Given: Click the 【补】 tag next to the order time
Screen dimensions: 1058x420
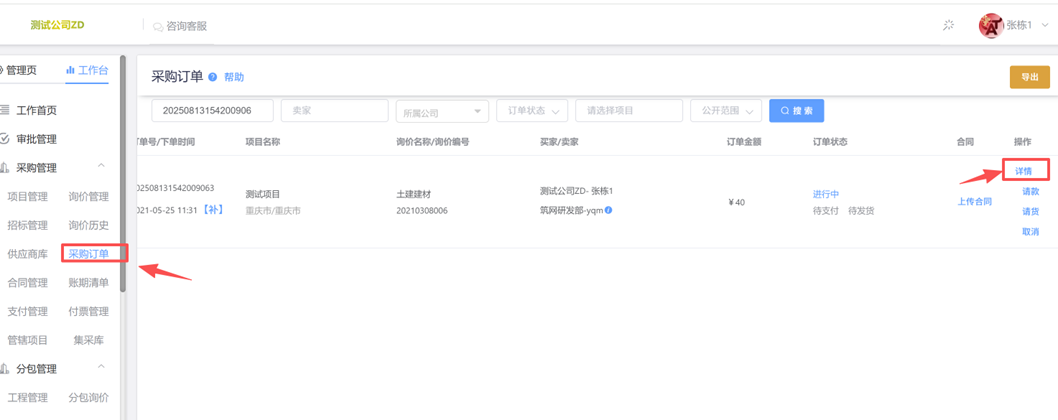Looking at the screenshot, I should [x=213, y=210].
